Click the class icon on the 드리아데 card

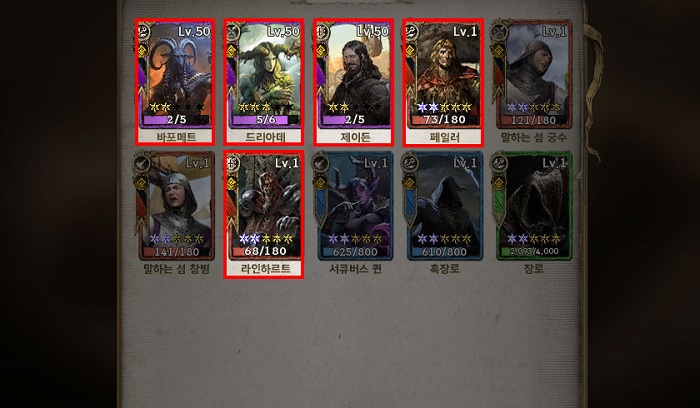(x=232, y=31)
